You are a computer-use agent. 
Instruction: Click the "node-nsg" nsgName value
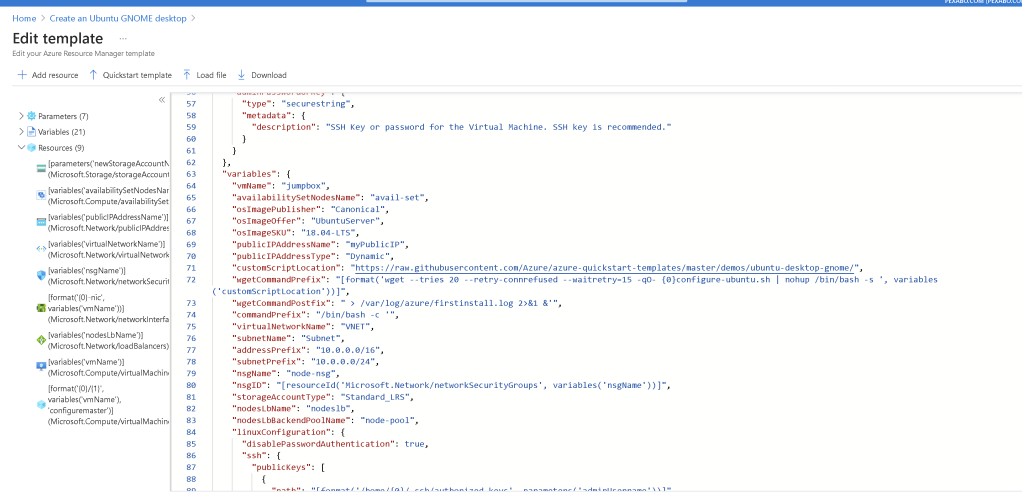(309, 373)
